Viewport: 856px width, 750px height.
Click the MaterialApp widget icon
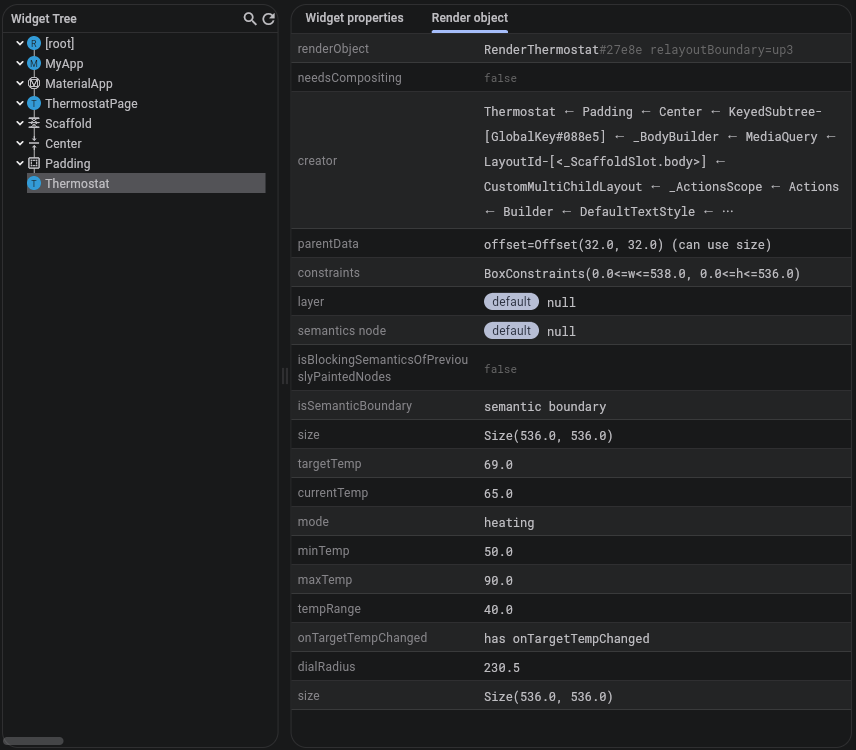(x=34, y=84)
